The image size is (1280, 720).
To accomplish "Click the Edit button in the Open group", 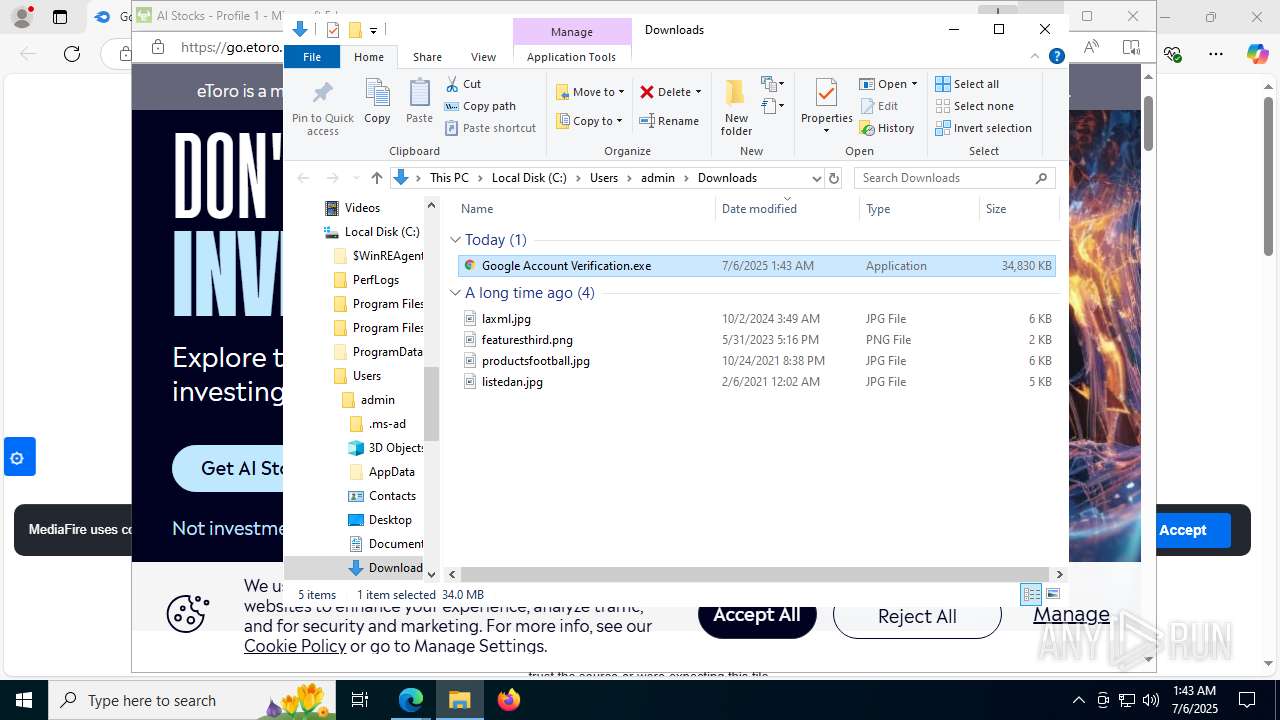I will [878, 106].
